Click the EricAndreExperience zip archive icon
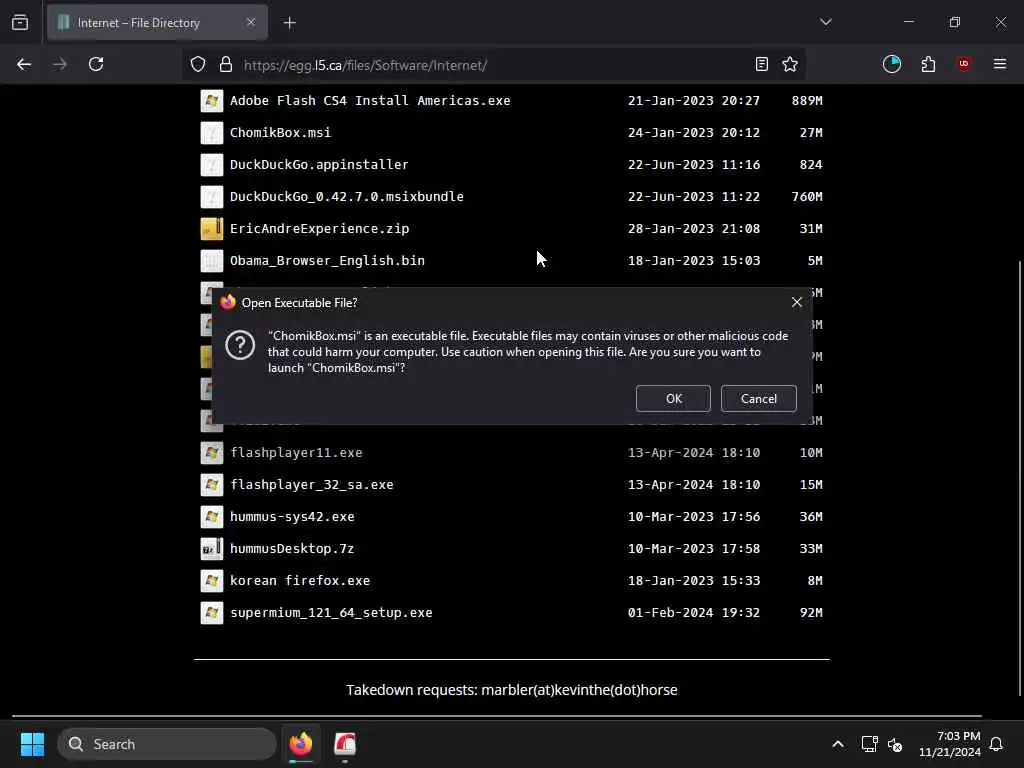Screen dimensions: 1024x768 coord(212,229)
